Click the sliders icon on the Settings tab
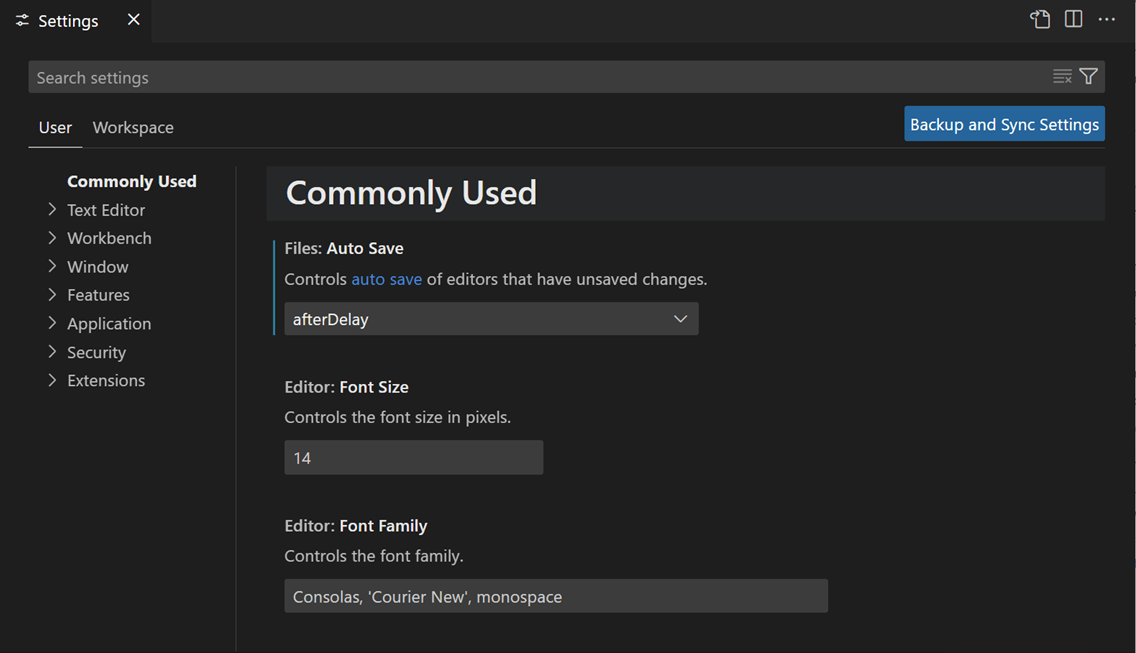1136x653 pixels. click(x=22, y=20)
